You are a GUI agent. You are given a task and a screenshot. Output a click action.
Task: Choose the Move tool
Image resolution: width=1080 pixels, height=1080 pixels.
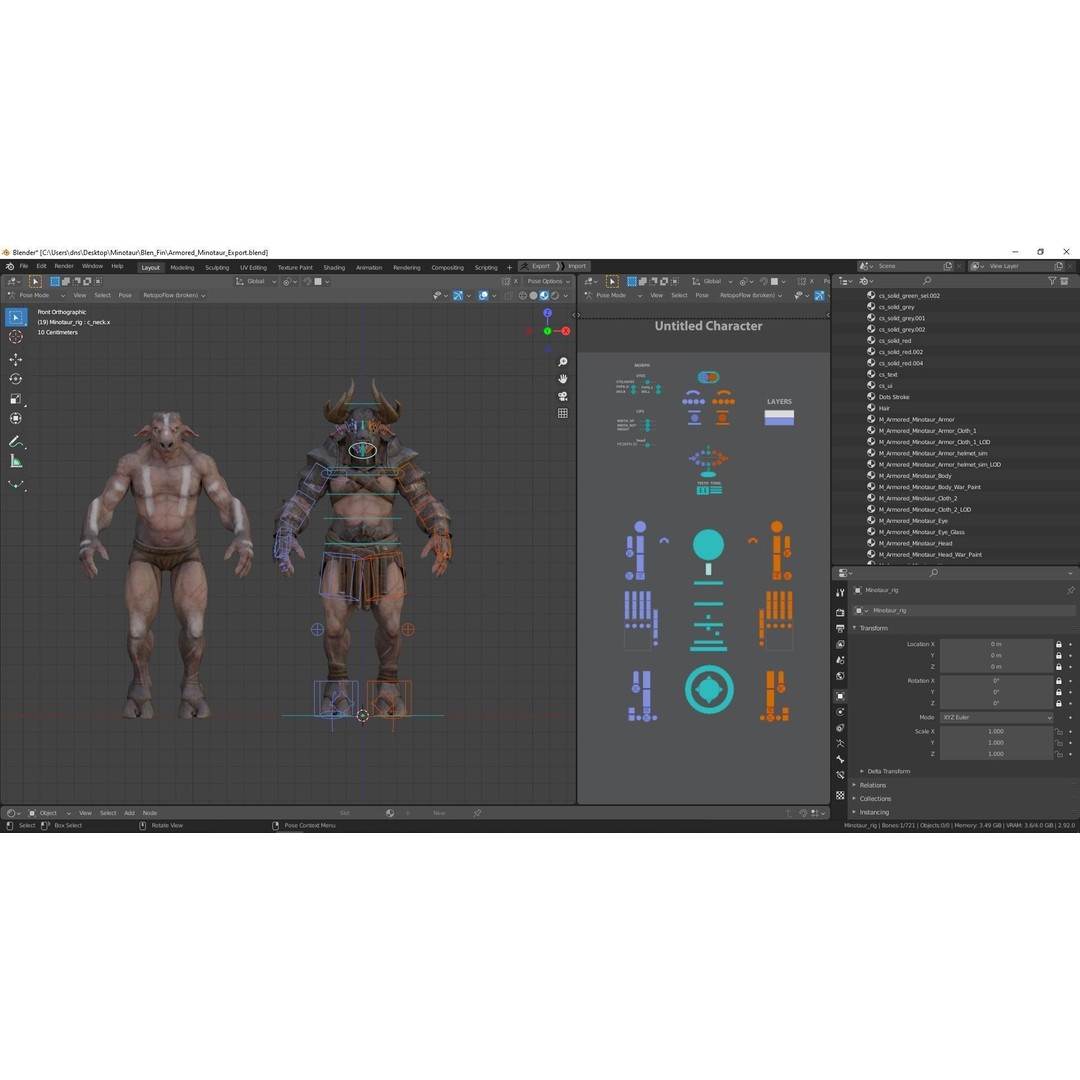click(16, 360)
